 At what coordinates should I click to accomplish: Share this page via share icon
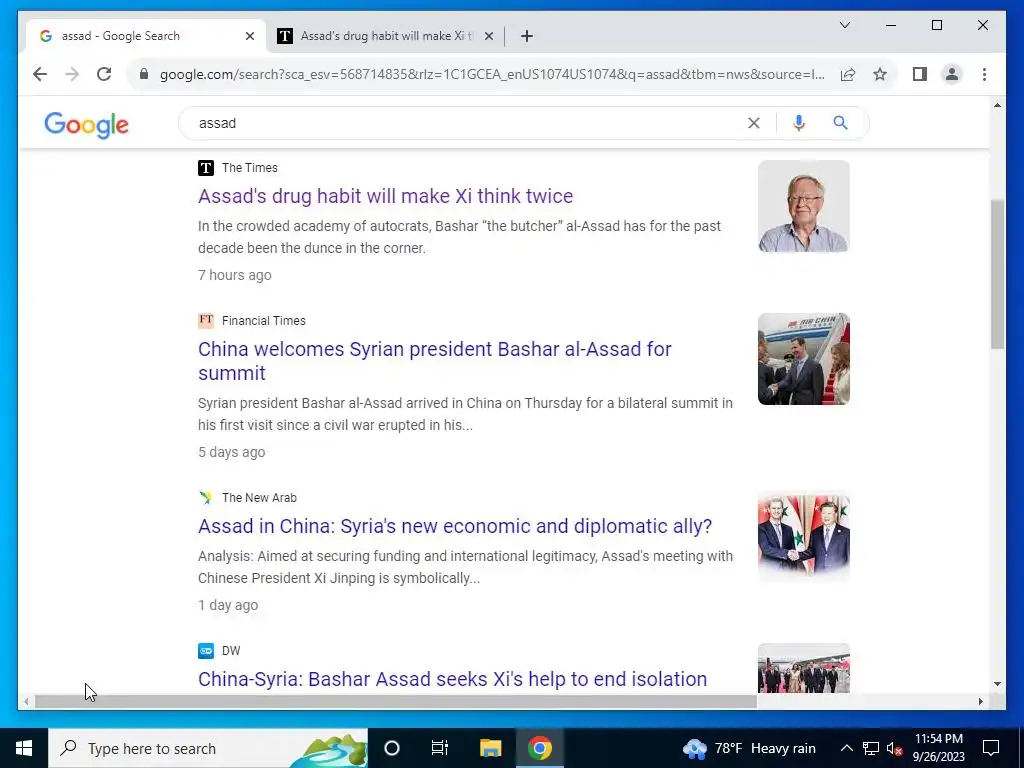(848, 74)
